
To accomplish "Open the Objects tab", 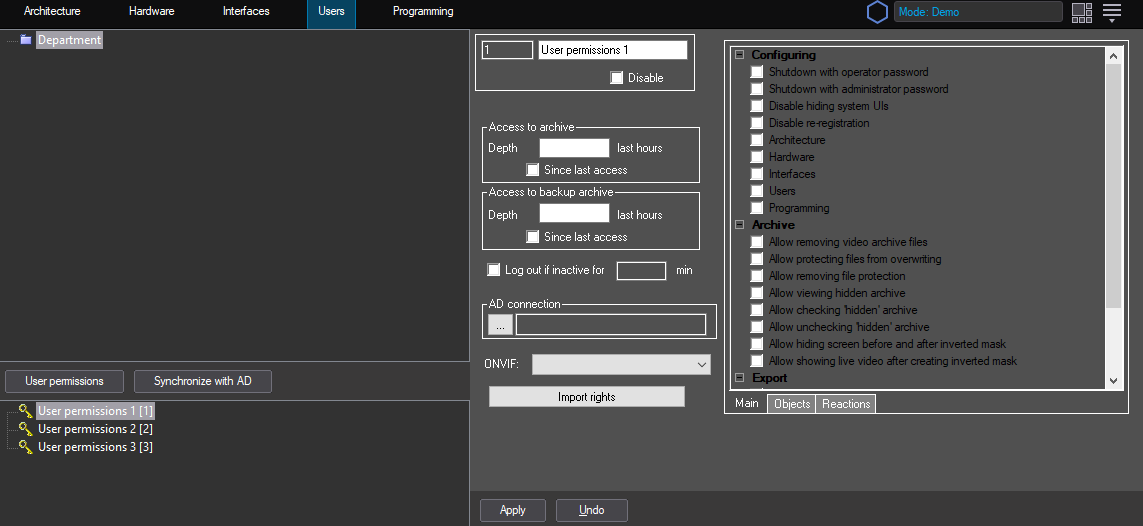I will [792, 404].
